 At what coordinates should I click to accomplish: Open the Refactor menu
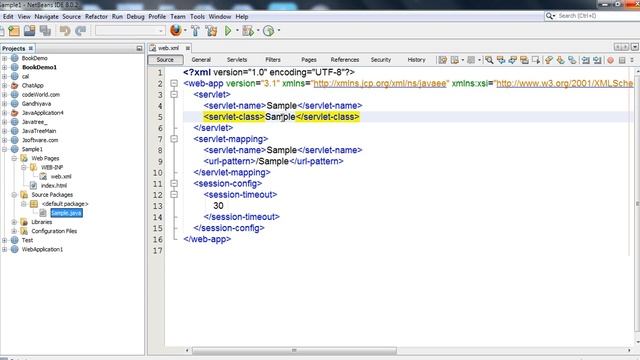(x=96, y=17)
